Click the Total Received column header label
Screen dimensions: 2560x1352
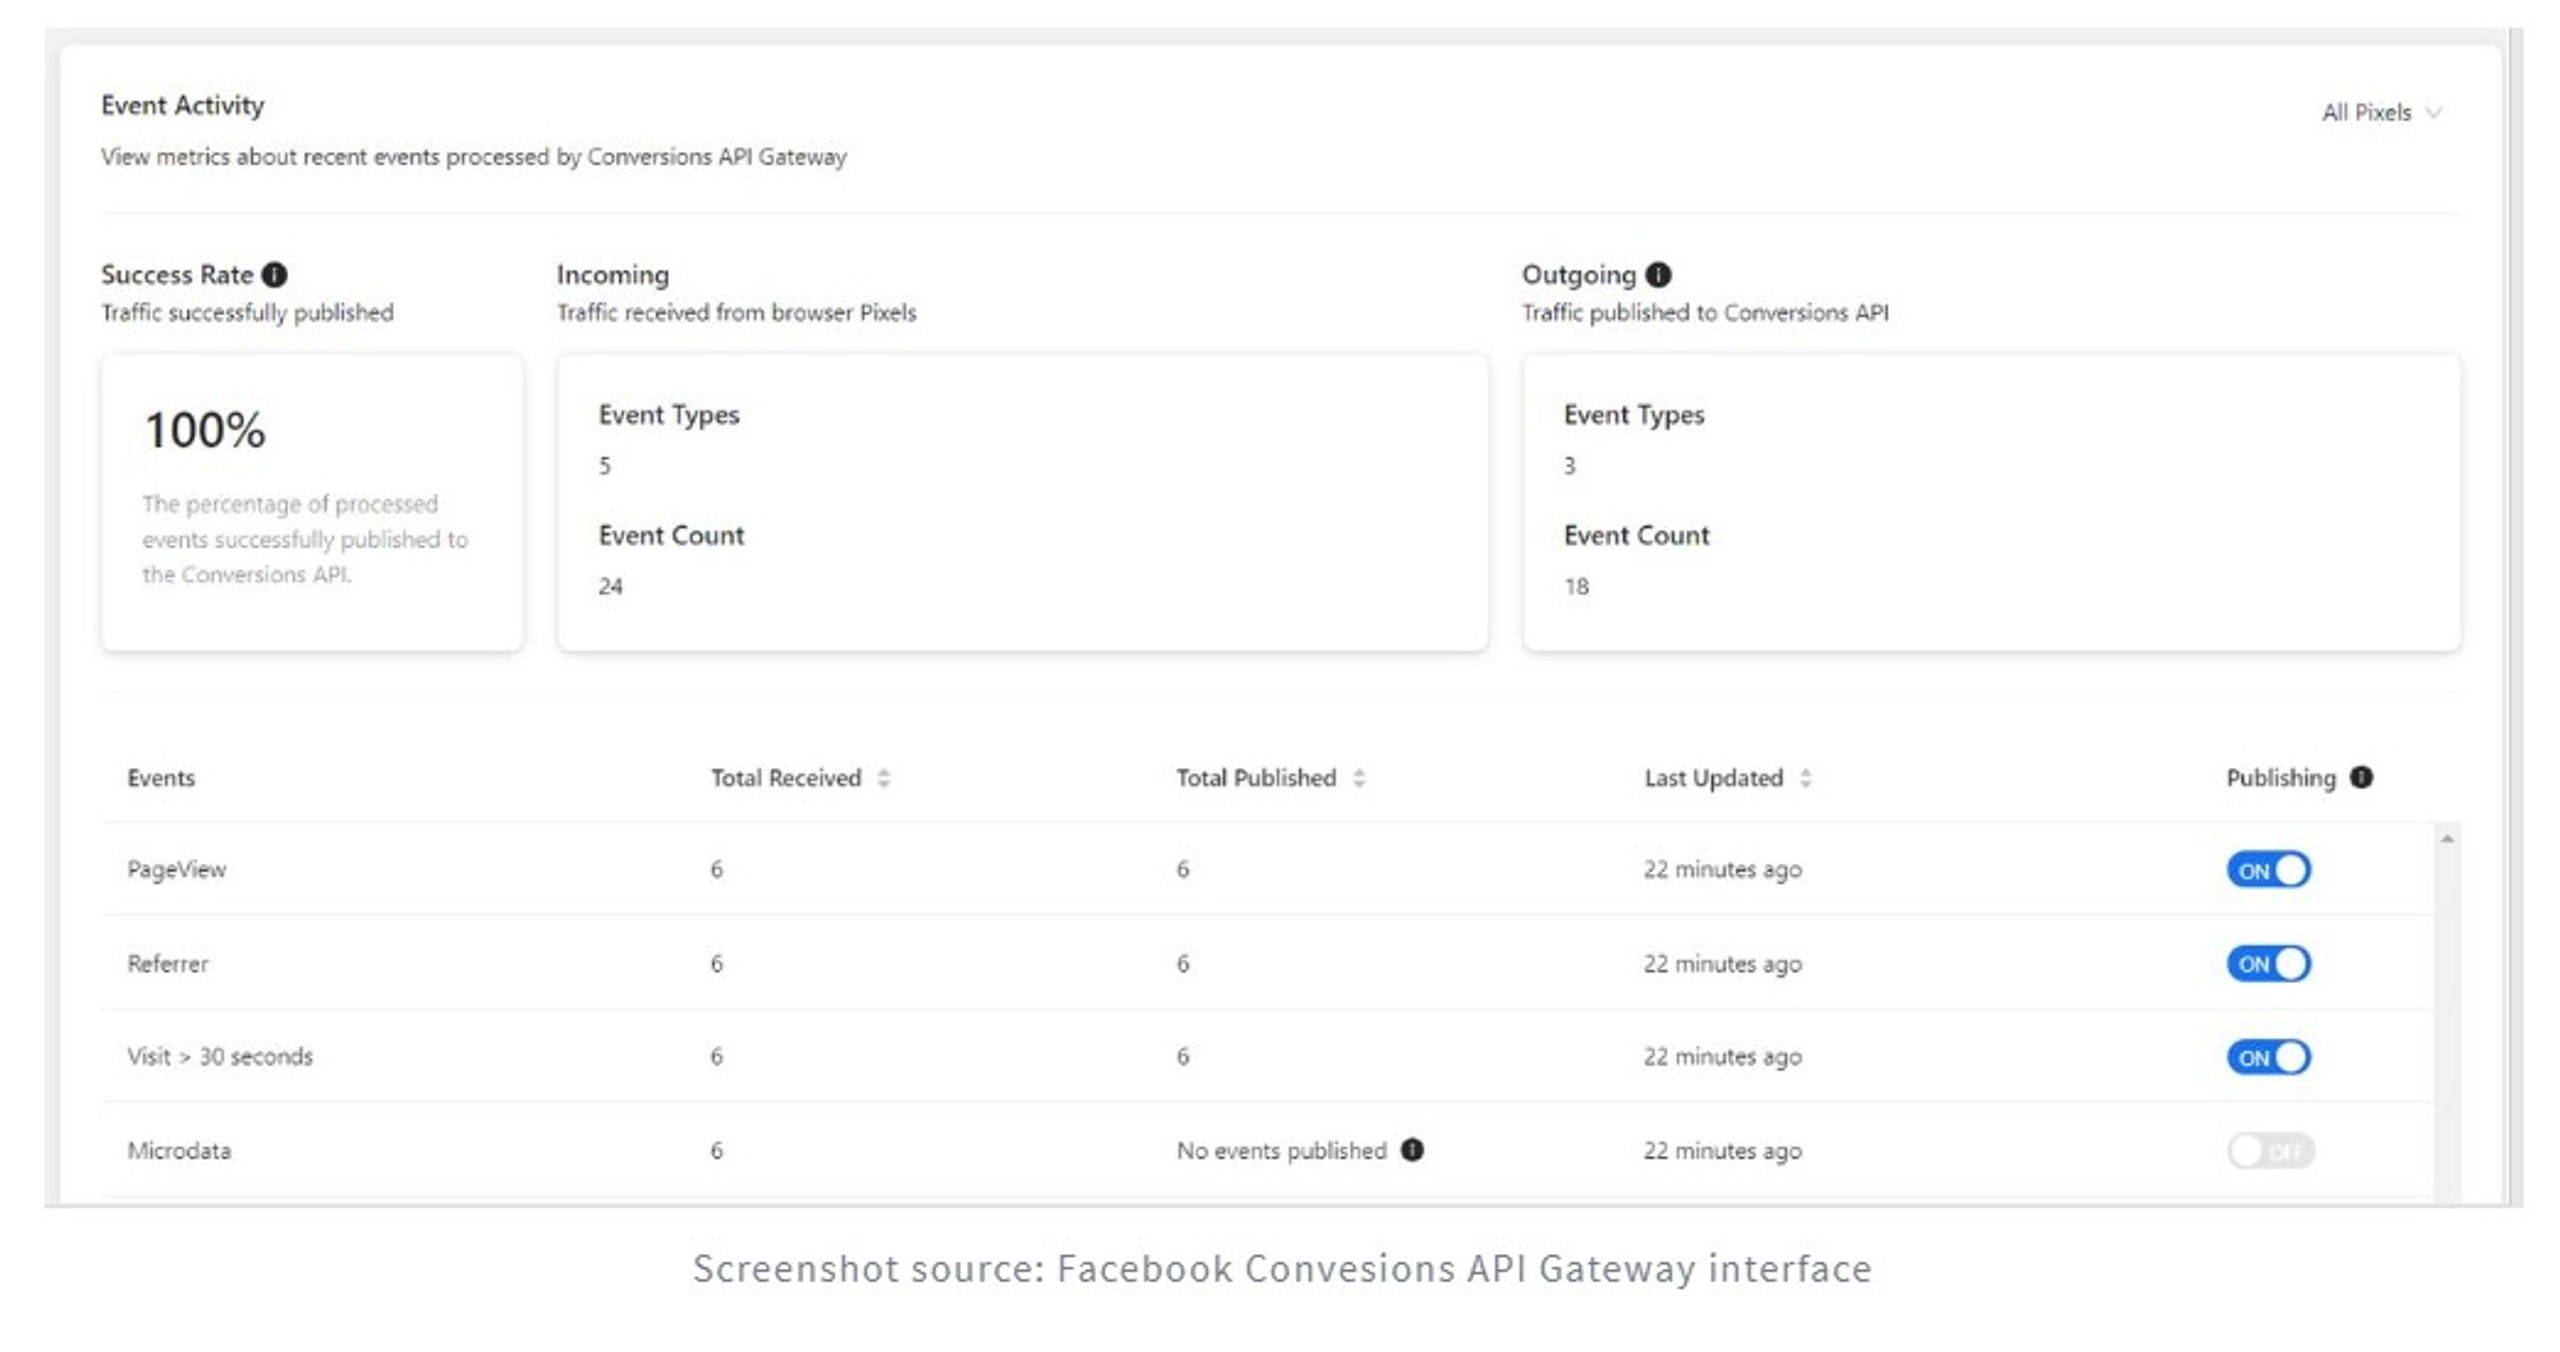785,778
